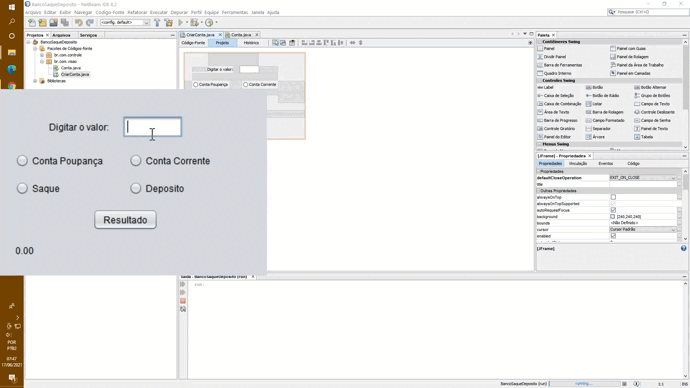Viewport: 690px width, 388px height.
Task: Open the Windows Start menu
Action: (x=12, y=7)
